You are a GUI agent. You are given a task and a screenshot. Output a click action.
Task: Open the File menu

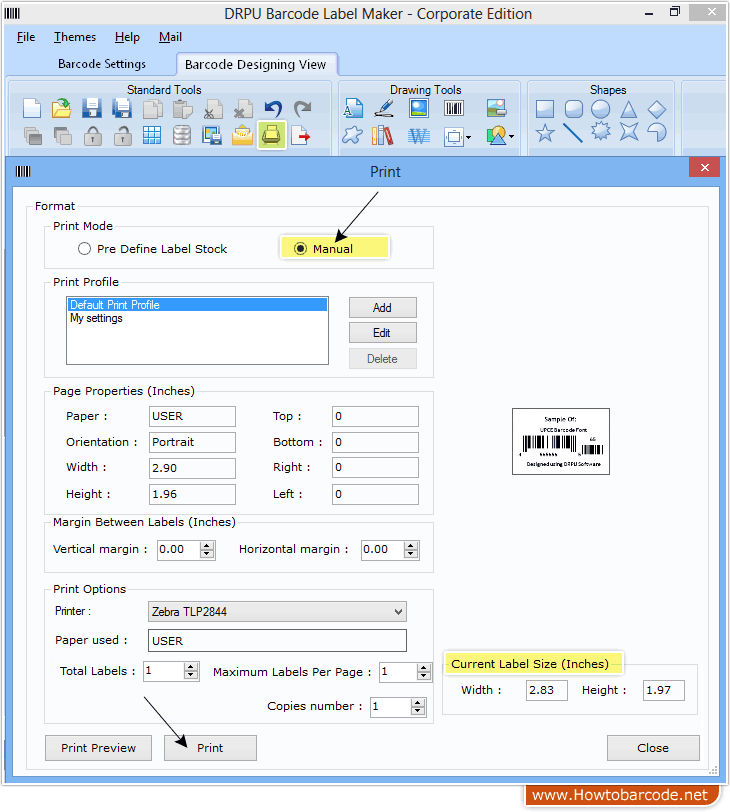pyautogui.click(x=26, y=37)
